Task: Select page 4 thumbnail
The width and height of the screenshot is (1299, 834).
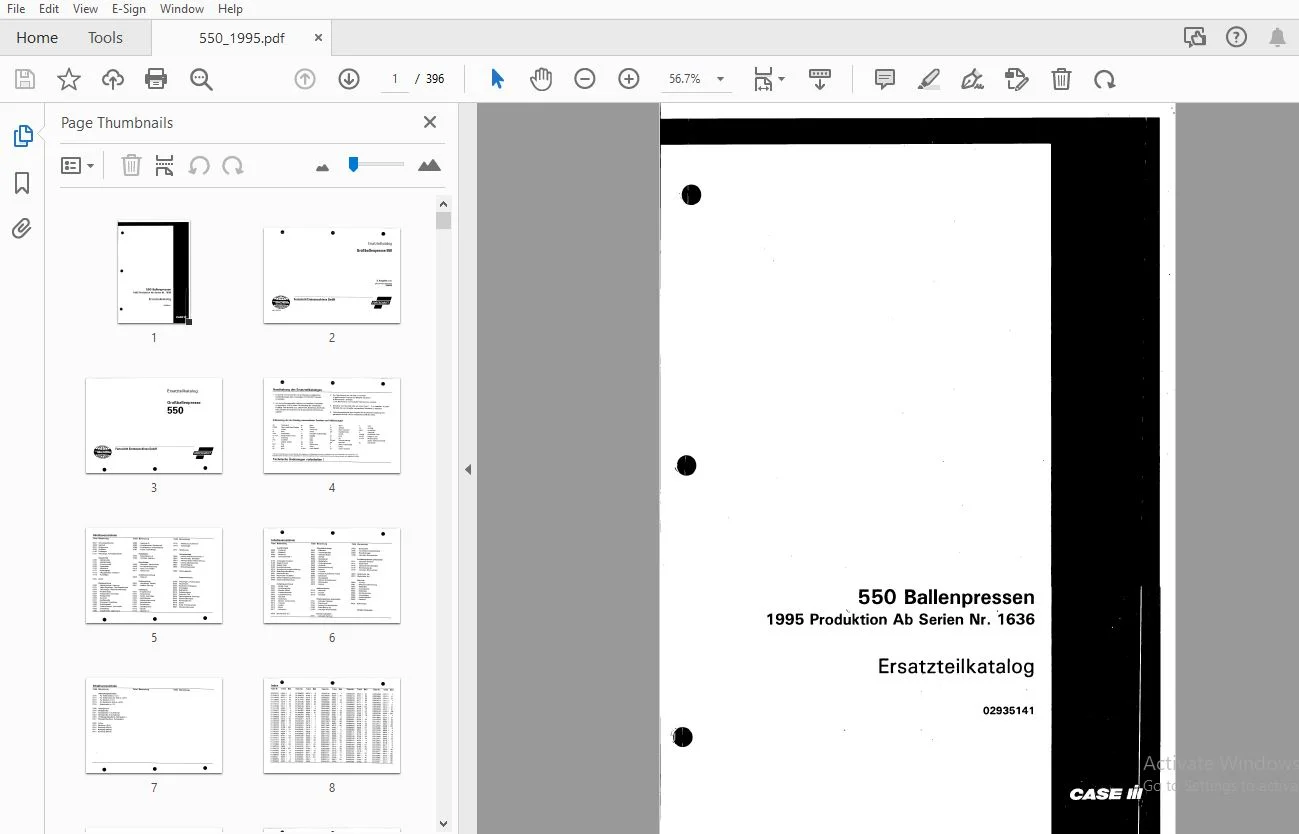Action: (x=332, y=425)
